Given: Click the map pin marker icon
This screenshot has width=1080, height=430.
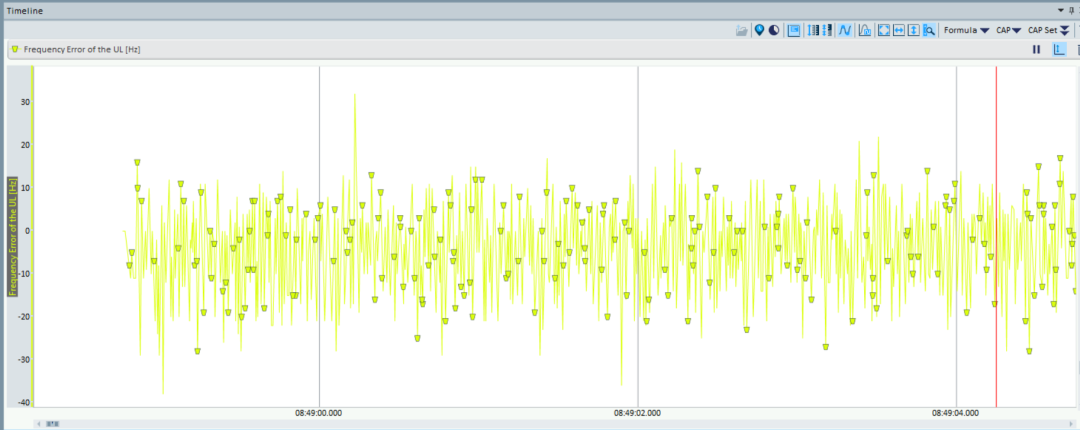Looking at the screenshot, I should click(759, 30).
